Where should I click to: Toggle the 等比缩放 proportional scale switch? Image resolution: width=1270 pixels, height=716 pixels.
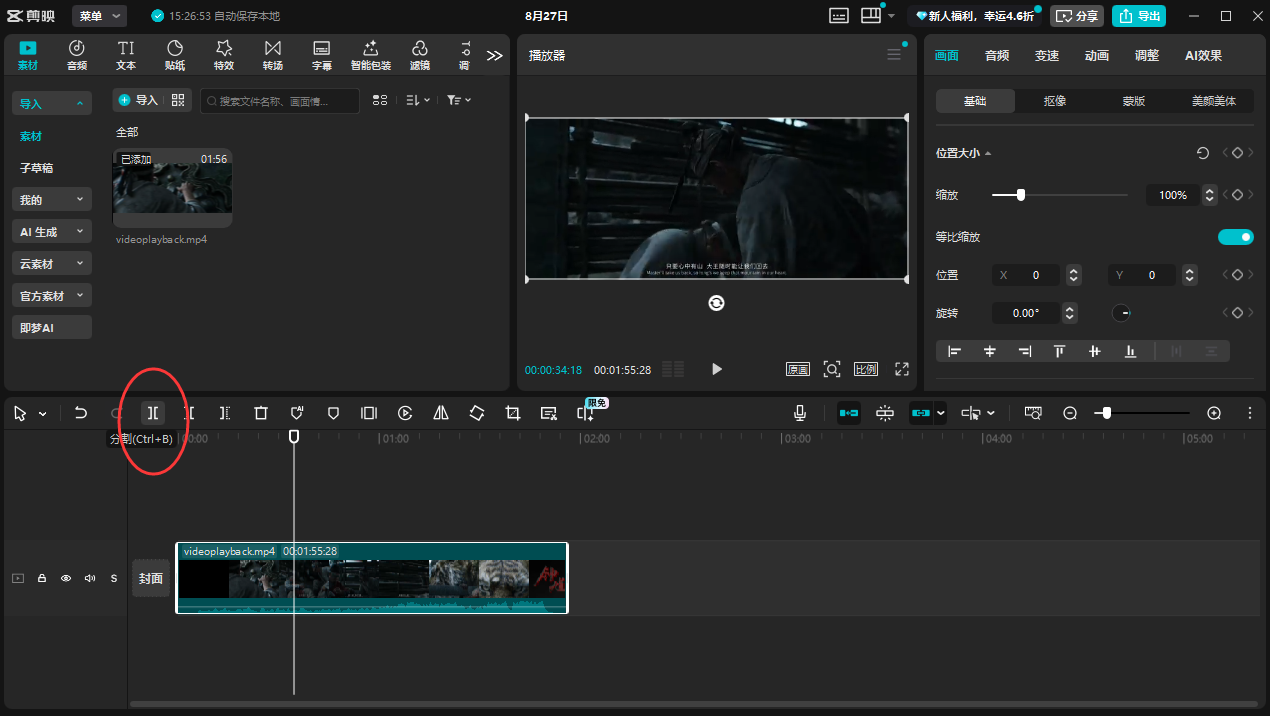pos(1235,237)
